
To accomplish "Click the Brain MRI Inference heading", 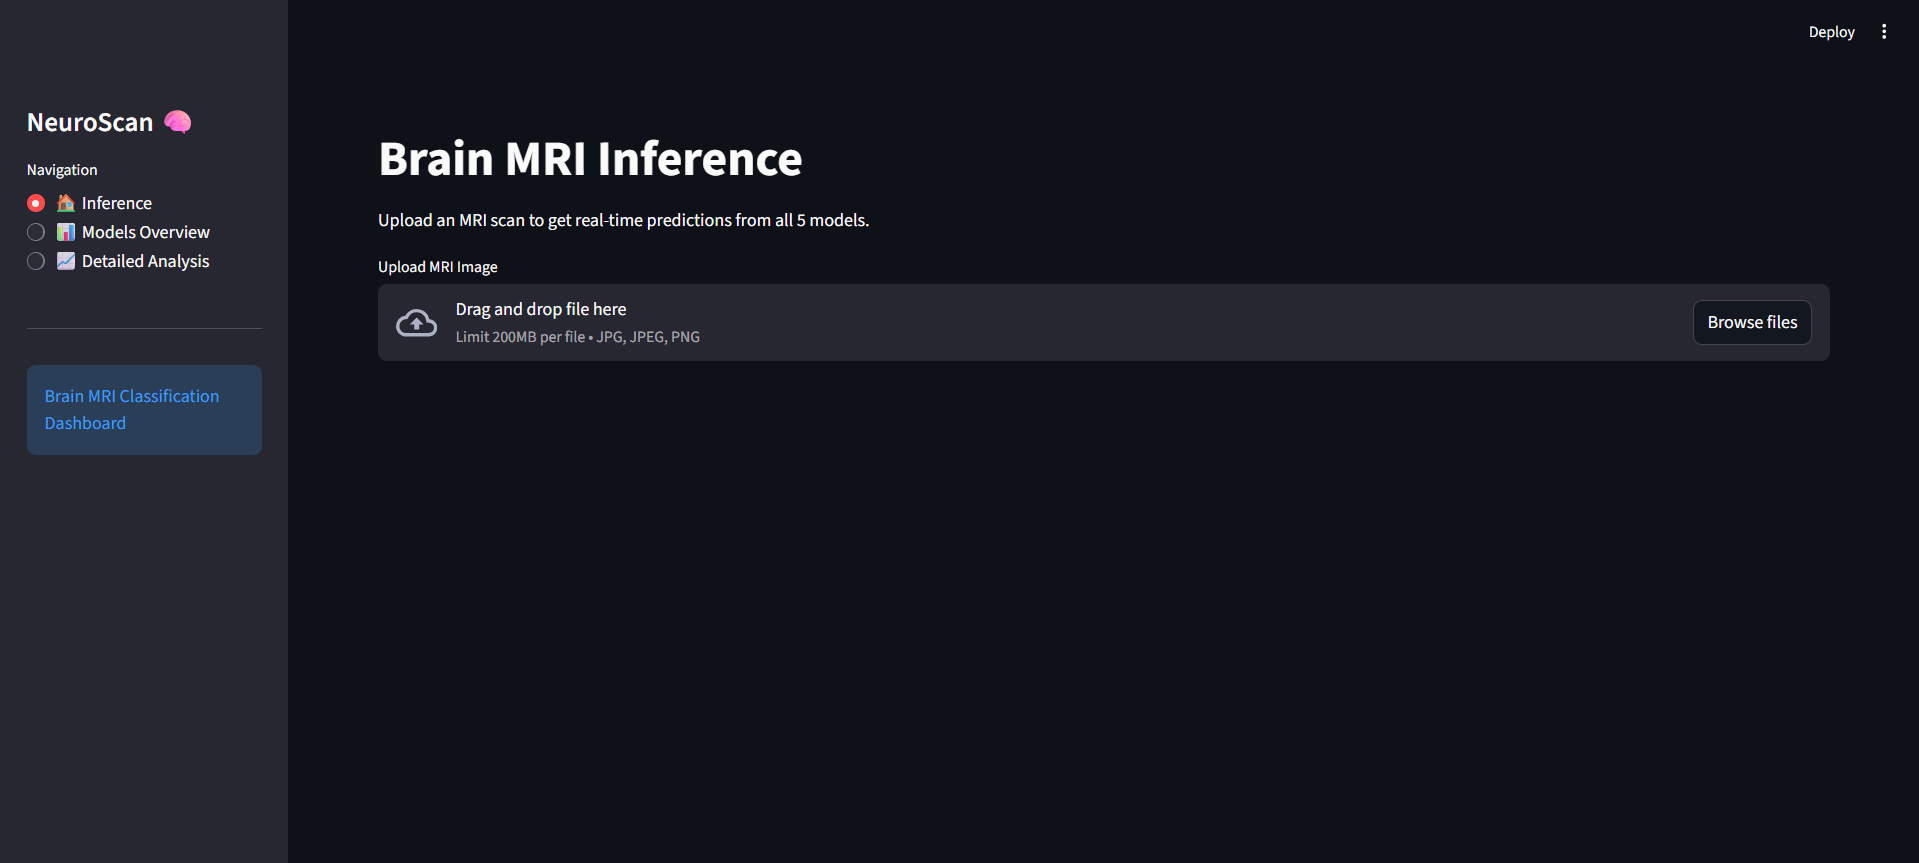I will [x=590, y=159].
